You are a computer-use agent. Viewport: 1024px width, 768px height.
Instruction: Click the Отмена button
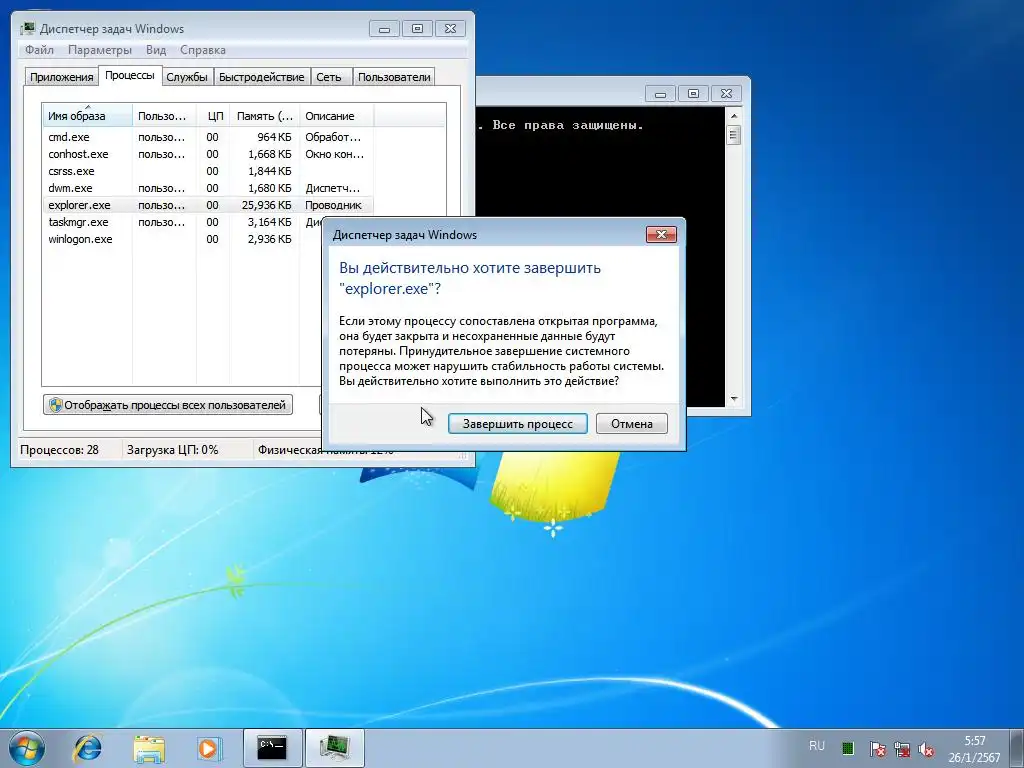[632, 423]
